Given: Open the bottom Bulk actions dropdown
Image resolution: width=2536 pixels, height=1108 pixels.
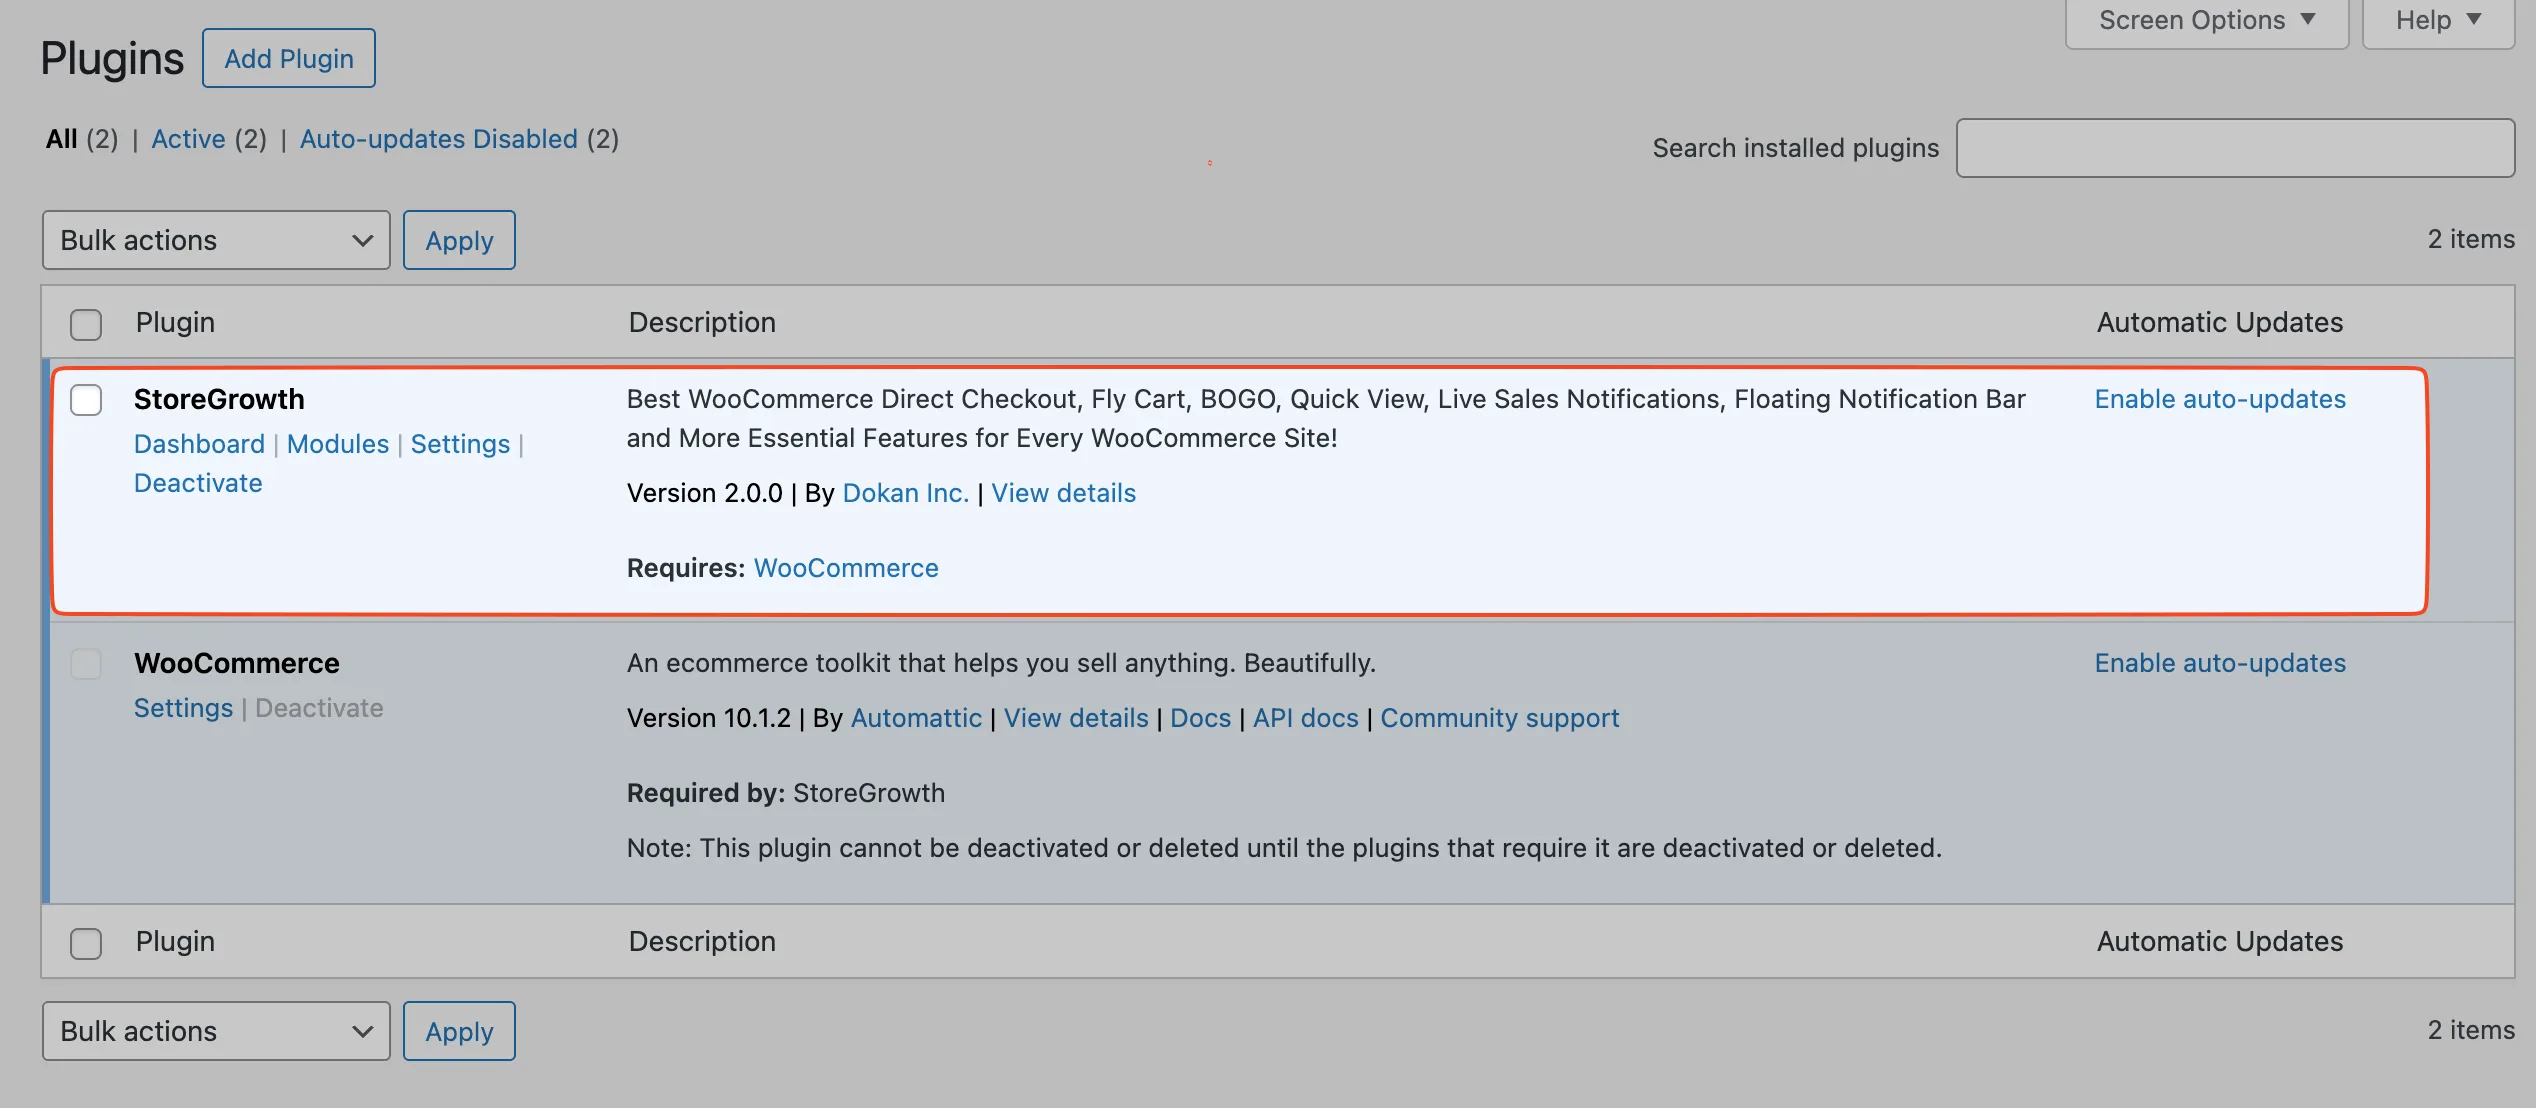Looking at the screenshot, I should point(216,1031).
